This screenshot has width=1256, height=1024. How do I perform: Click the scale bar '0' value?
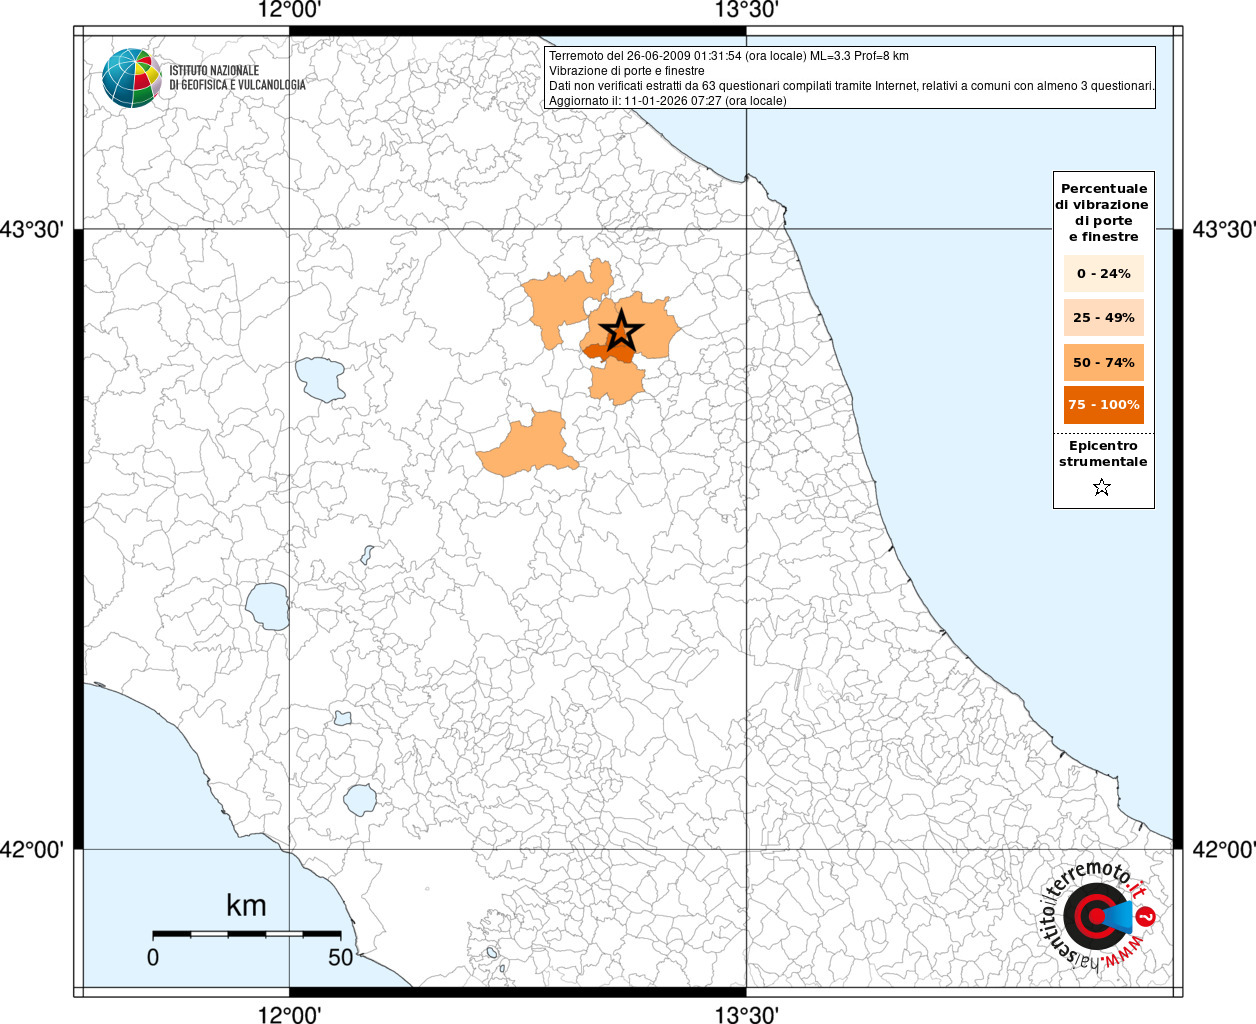coord(153,957)
